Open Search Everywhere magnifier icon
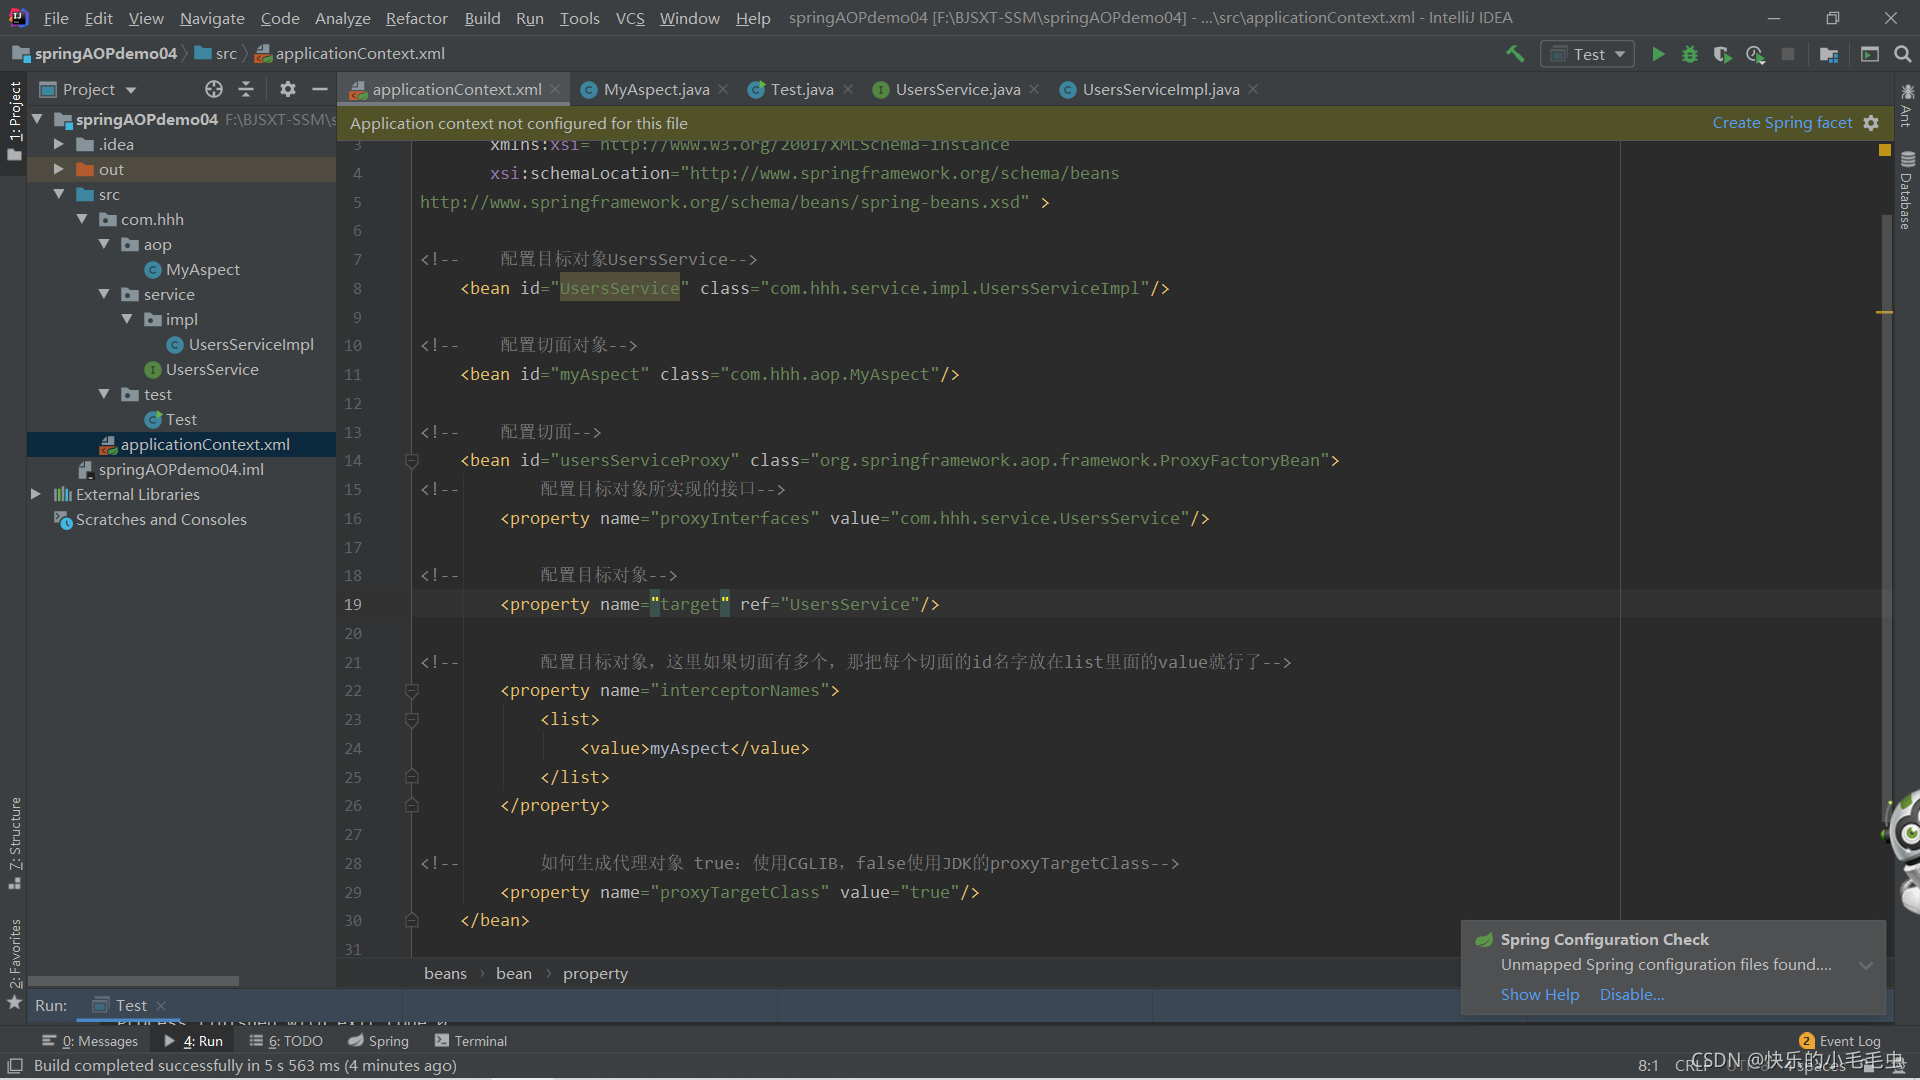Viewport: 1920px width, 1080px height. (x=1902, y=54)
